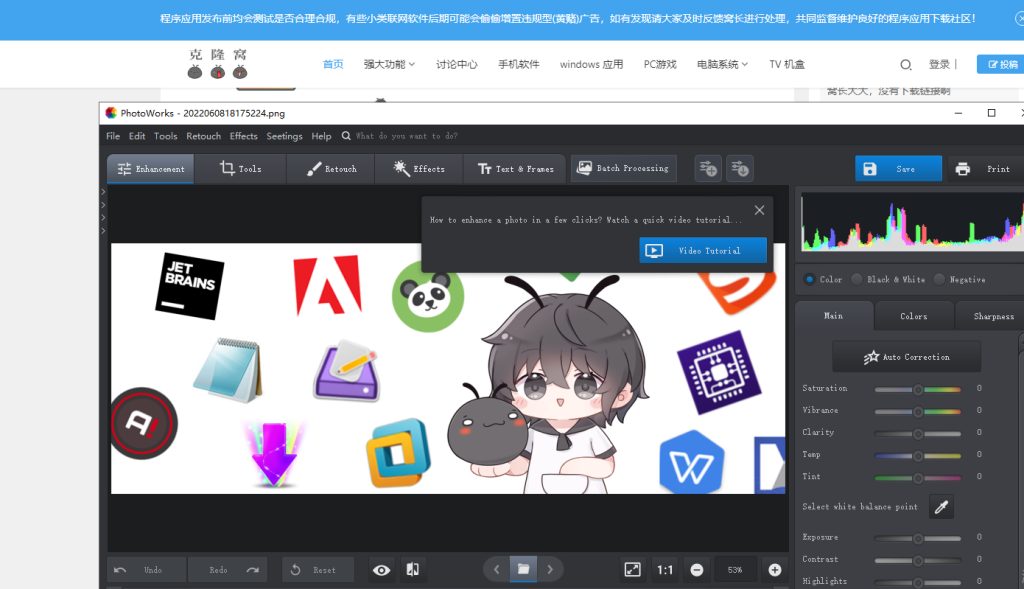Open the Settings menu
Viewport: 1024px width, 589px height.
[x=284, y=136]
